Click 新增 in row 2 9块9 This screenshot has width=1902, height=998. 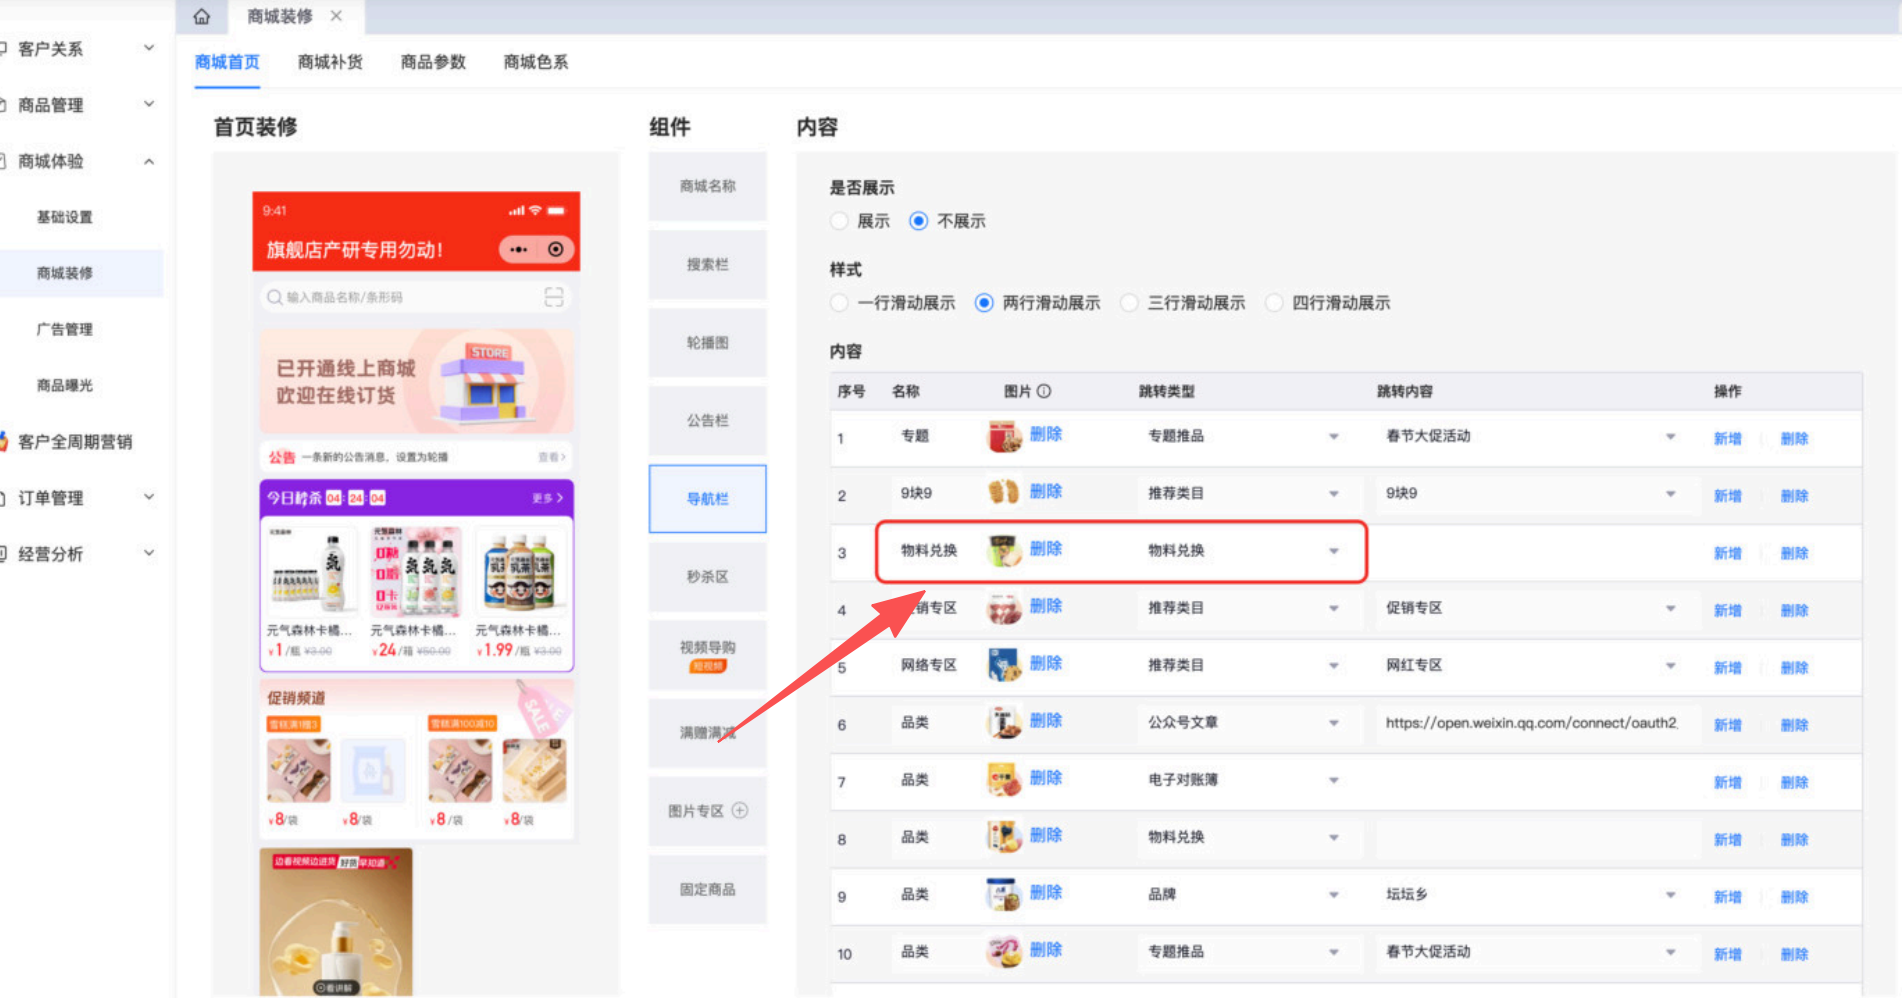(1727, 496)
